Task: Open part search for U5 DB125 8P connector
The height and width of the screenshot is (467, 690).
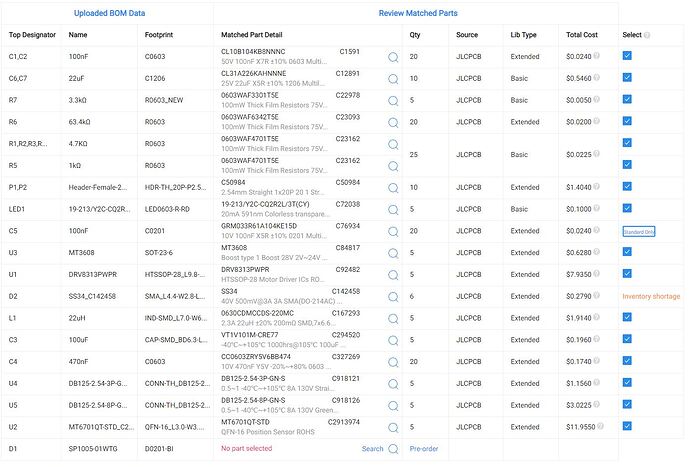Action: (393, 406)
